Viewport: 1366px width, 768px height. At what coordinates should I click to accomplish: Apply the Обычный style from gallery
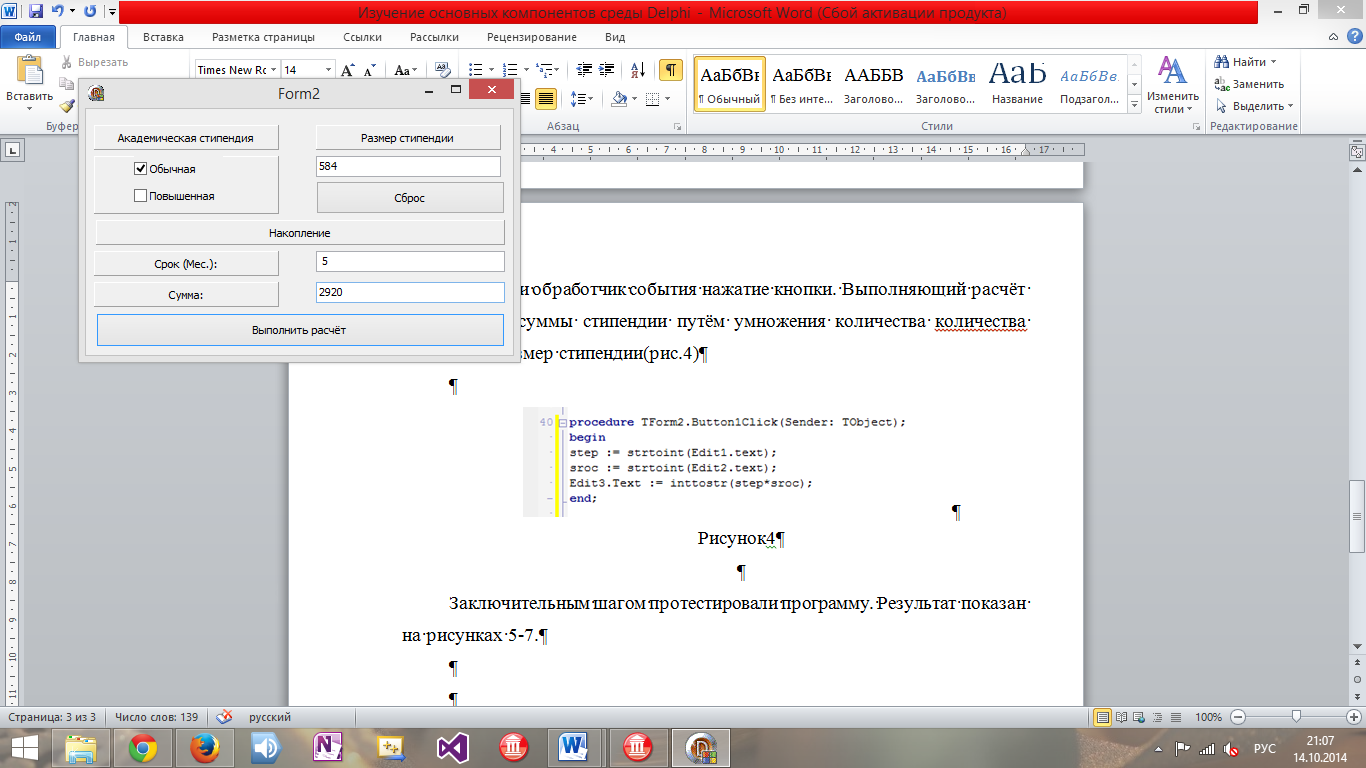coord(730,83)
